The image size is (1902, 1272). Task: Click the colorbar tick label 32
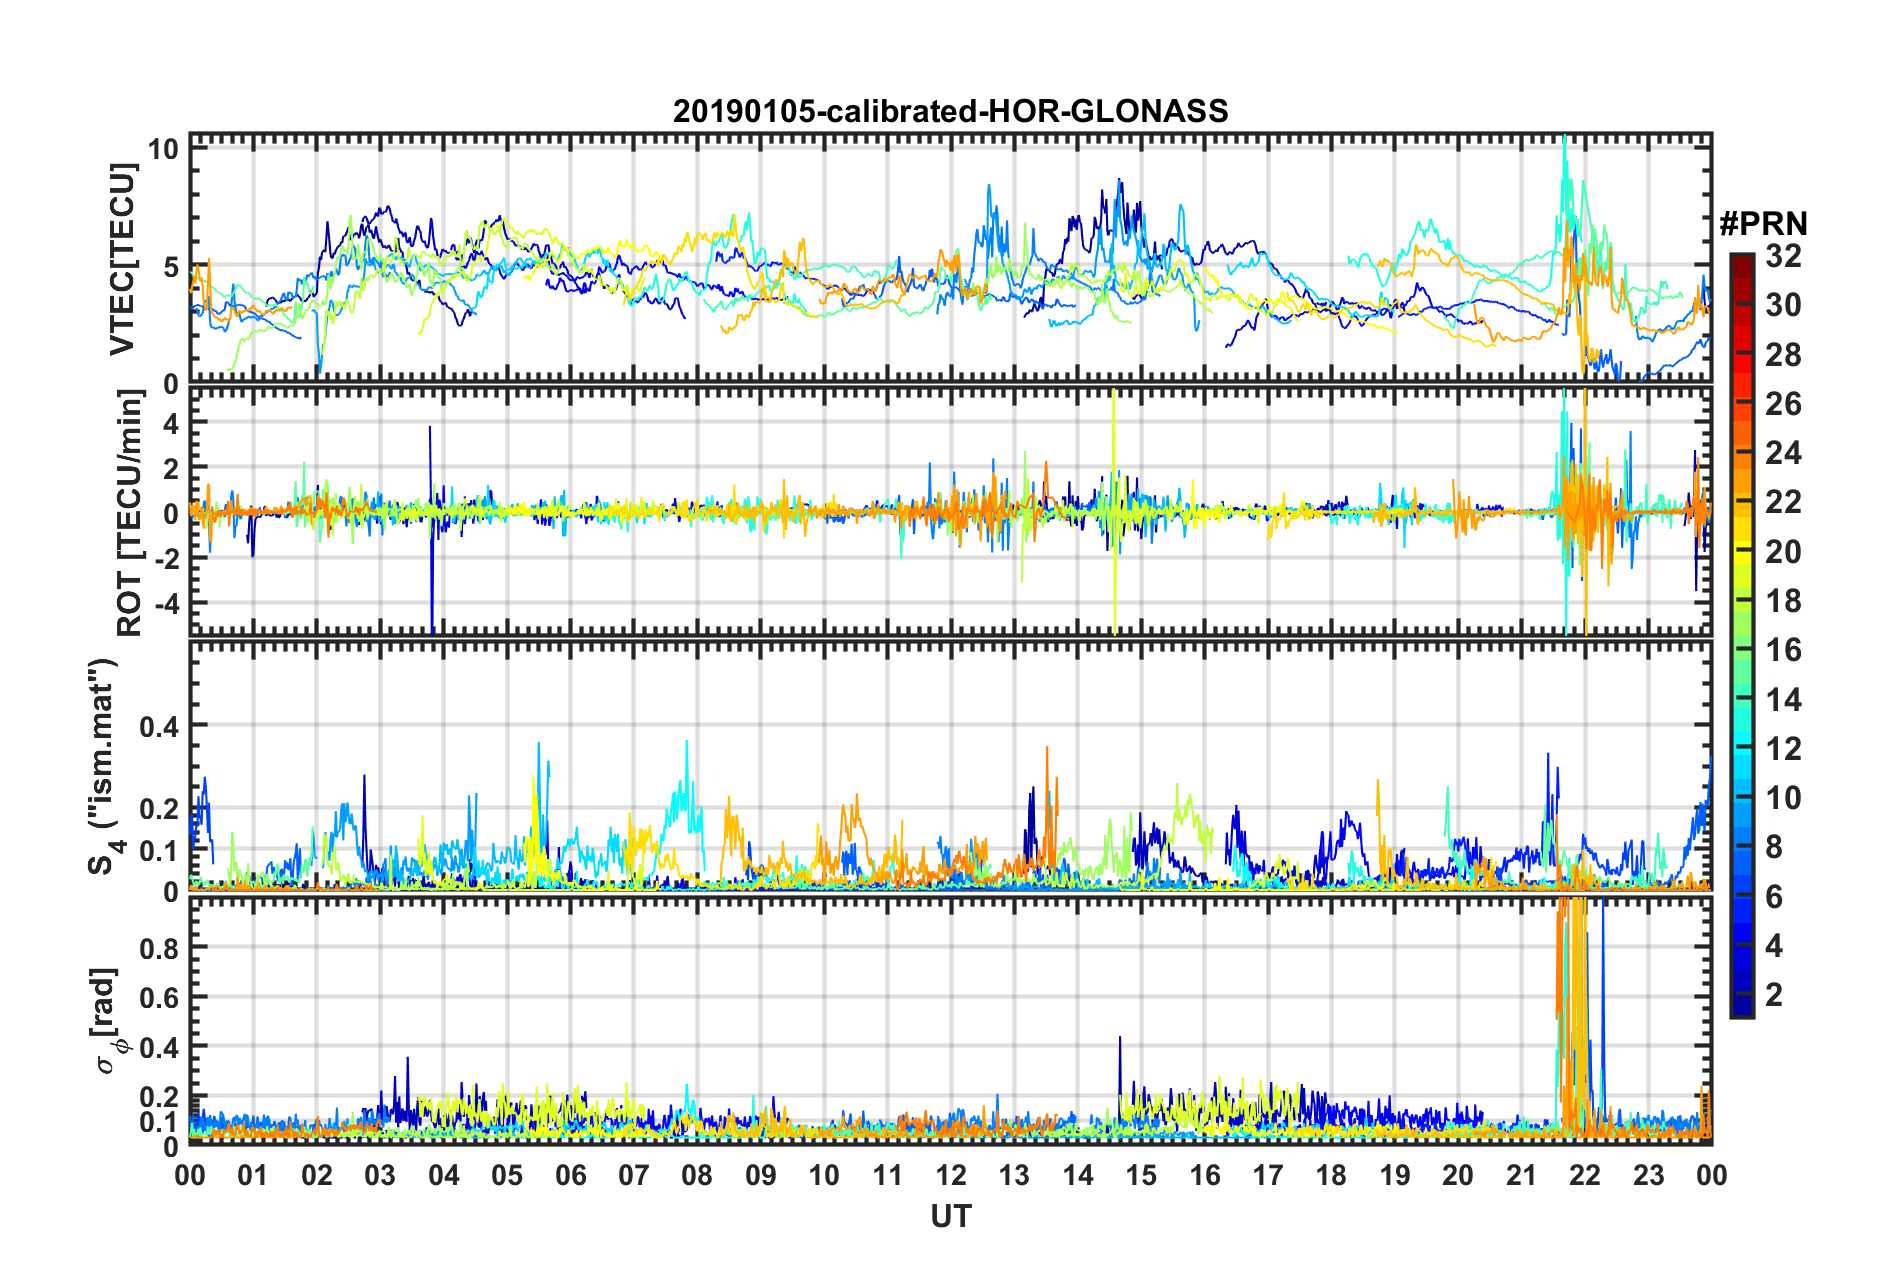tap(1783, 256)
